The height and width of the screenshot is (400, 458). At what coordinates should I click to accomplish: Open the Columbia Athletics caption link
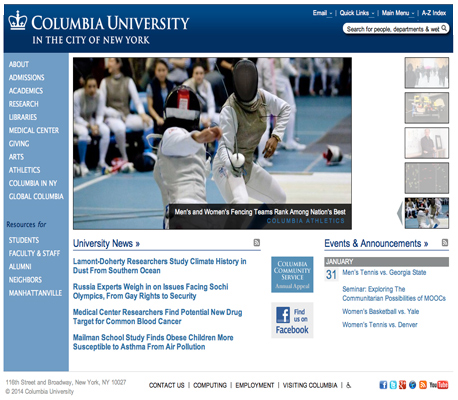click(x=305, y=221)
